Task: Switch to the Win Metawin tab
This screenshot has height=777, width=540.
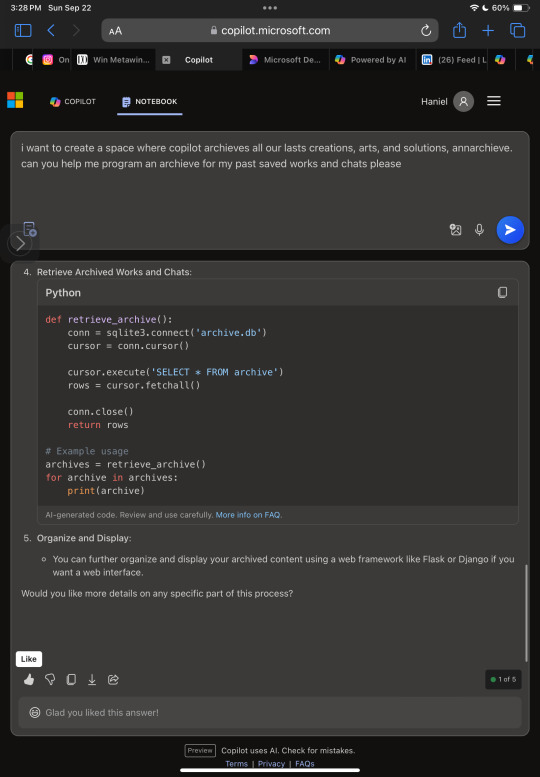Action: pyautogui.click(x=113, y=60)
